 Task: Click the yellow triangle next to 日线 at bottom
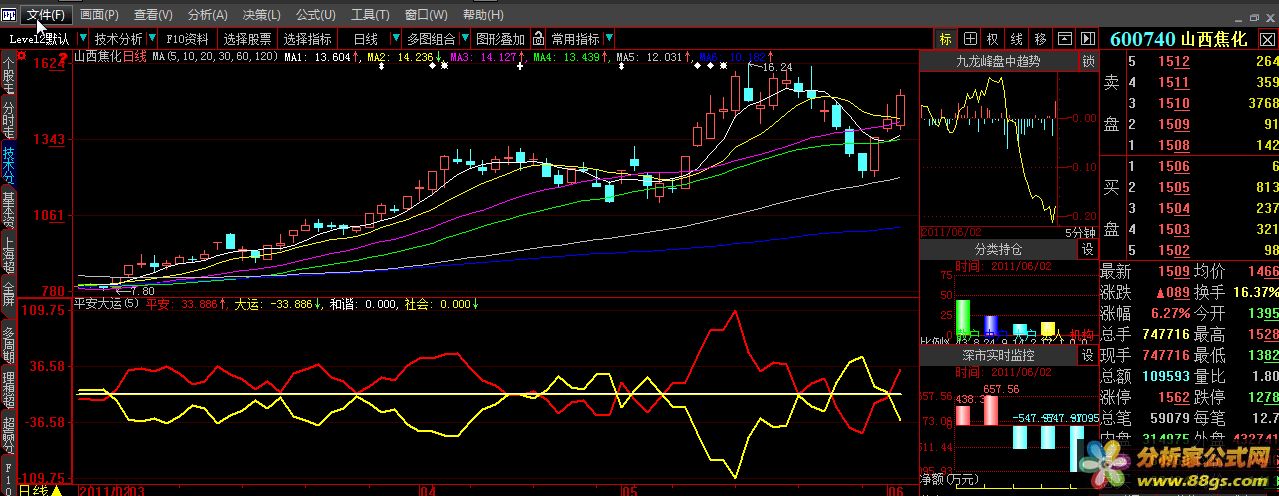57,491
